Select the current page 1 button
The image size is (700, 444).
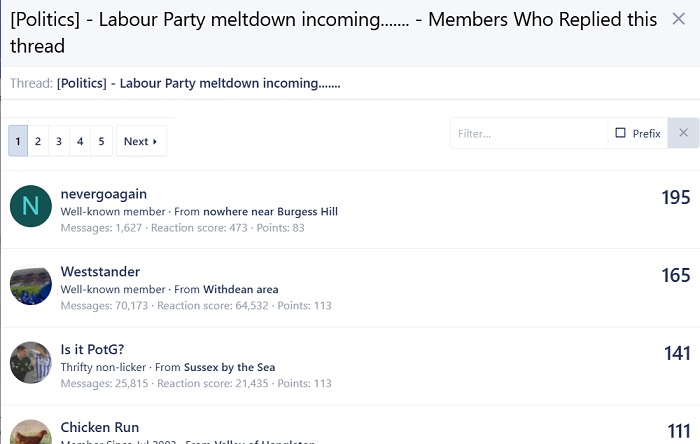[x=18, y=141]
